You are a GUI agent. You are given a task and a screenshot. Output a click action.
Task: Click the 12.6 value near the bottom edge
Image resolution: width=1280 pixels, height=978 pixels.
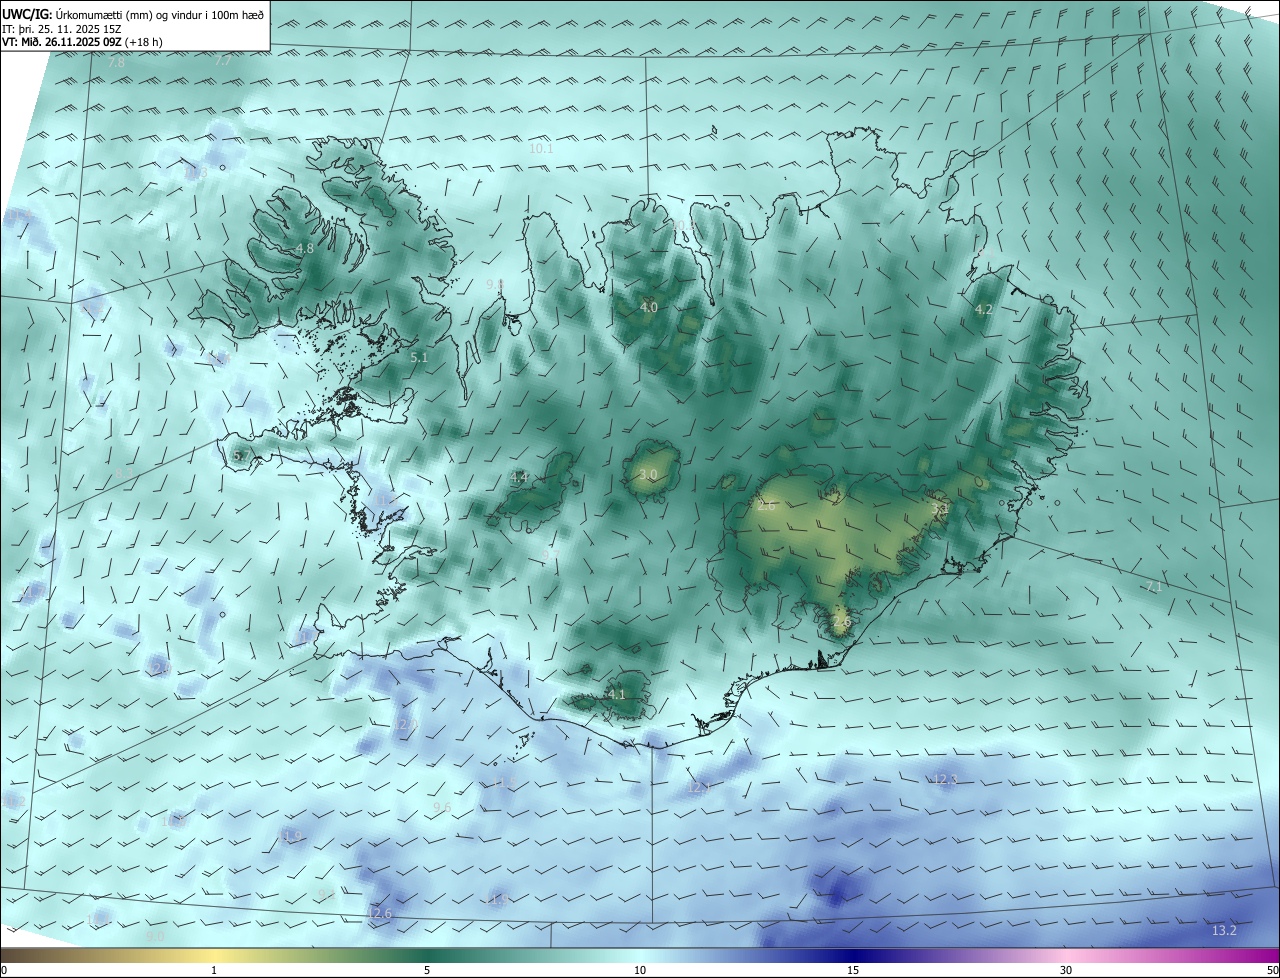(x=380, y=914)
